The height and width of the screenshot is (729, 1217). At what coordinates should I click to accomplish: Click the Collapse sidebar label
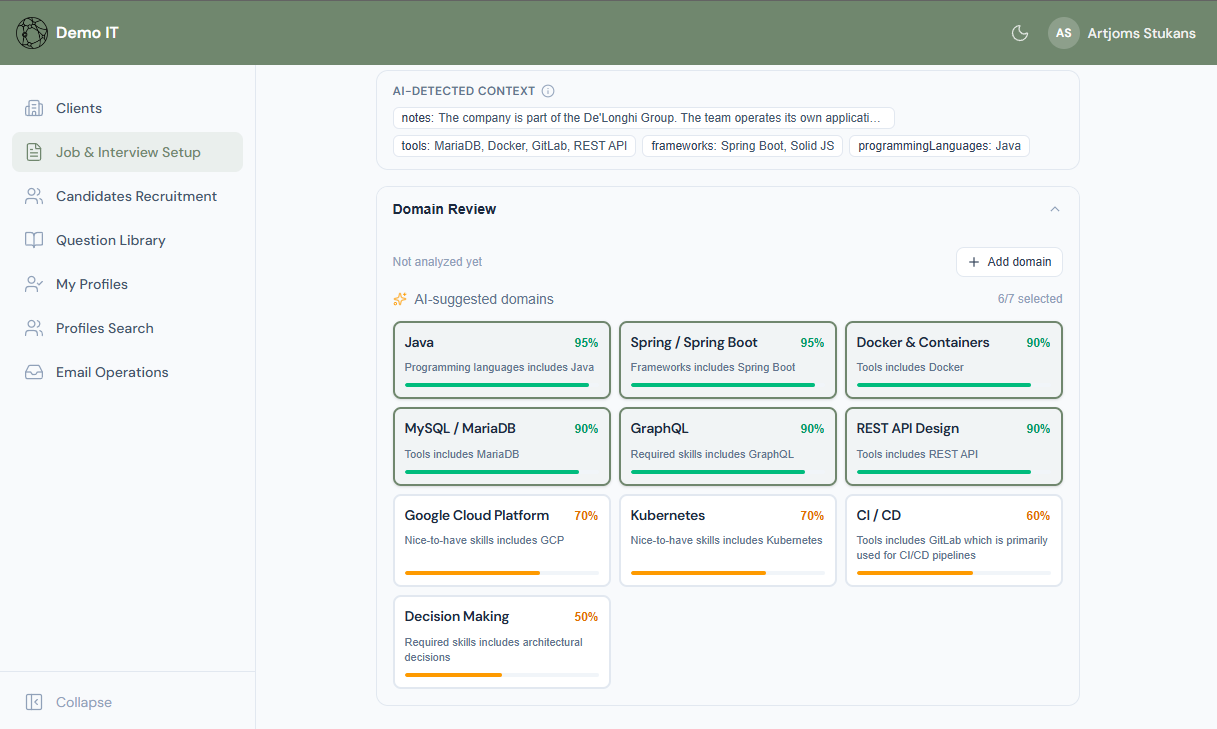pyautogui.click(x=84, y=702)
